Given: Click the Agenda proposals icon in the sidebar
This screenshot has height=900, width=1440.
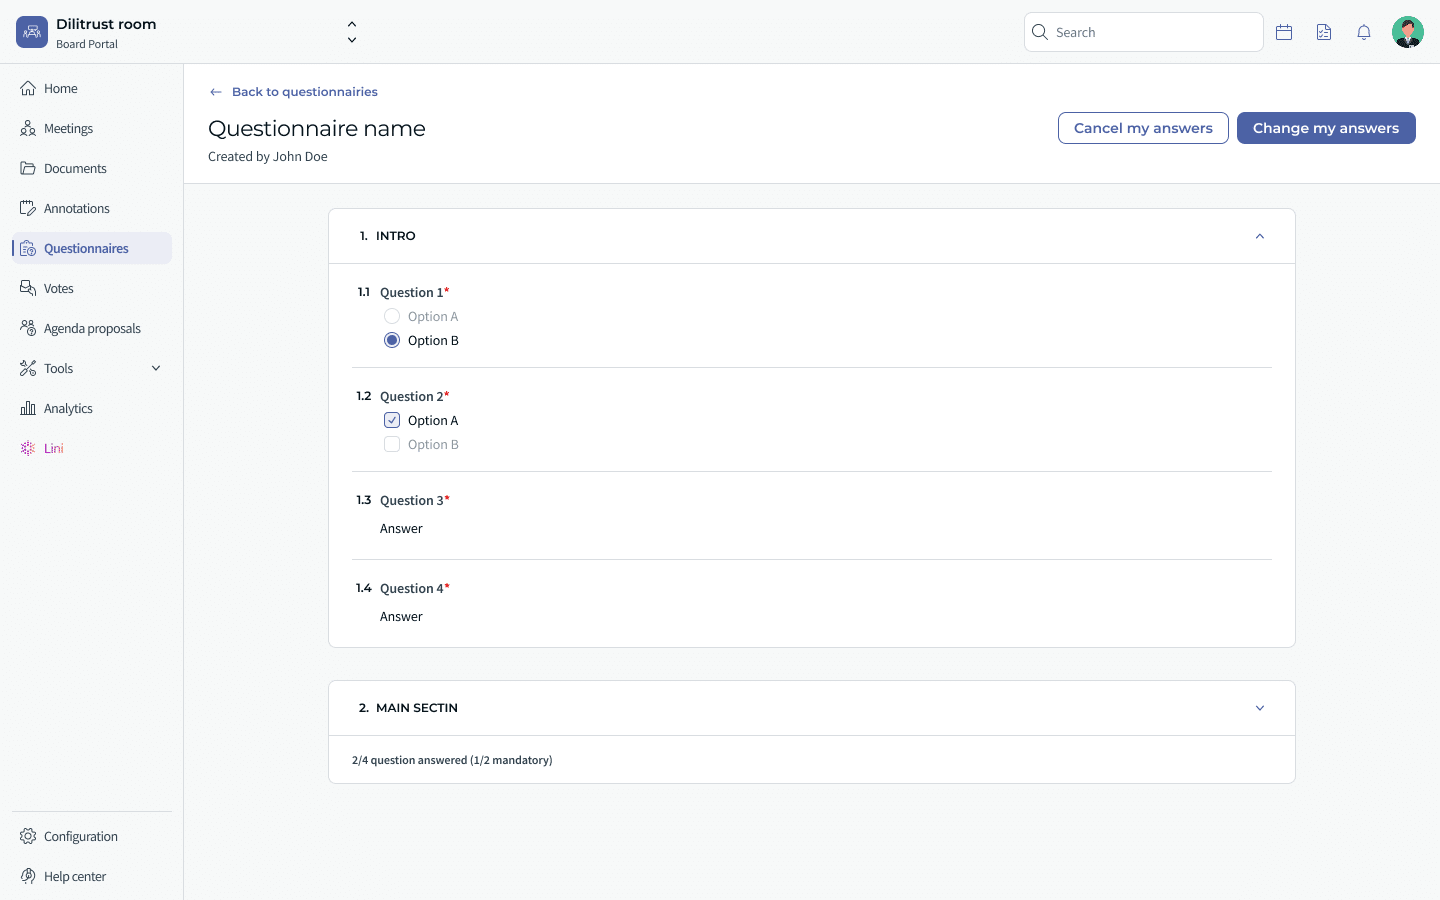Looking at the screenshot, I should [x=28, y=328].
